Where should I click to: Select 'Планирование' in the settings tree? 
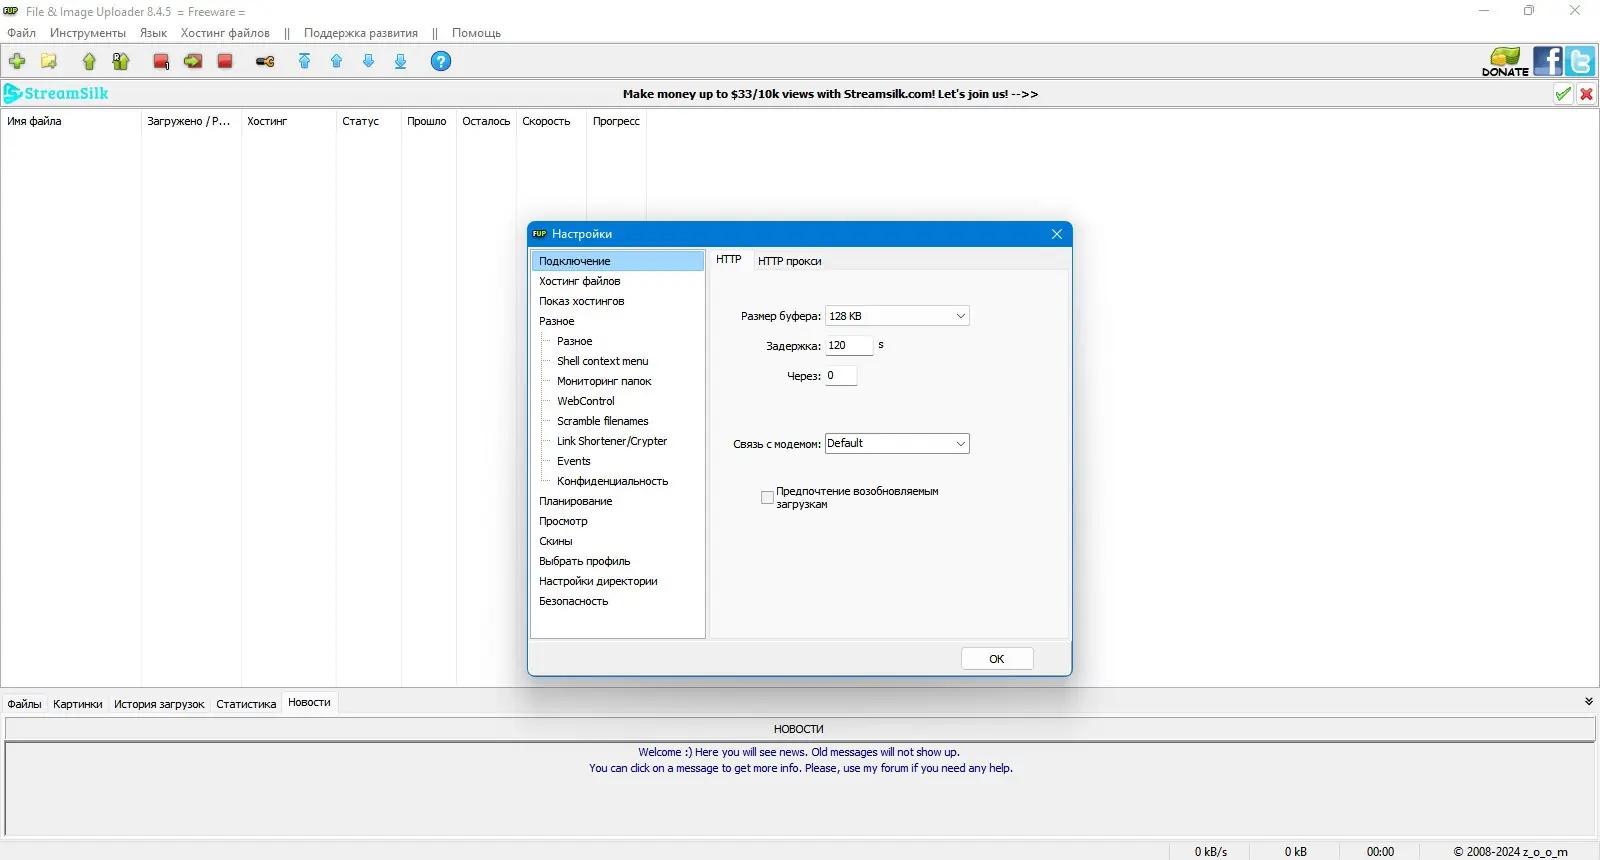tap(576, 501)
